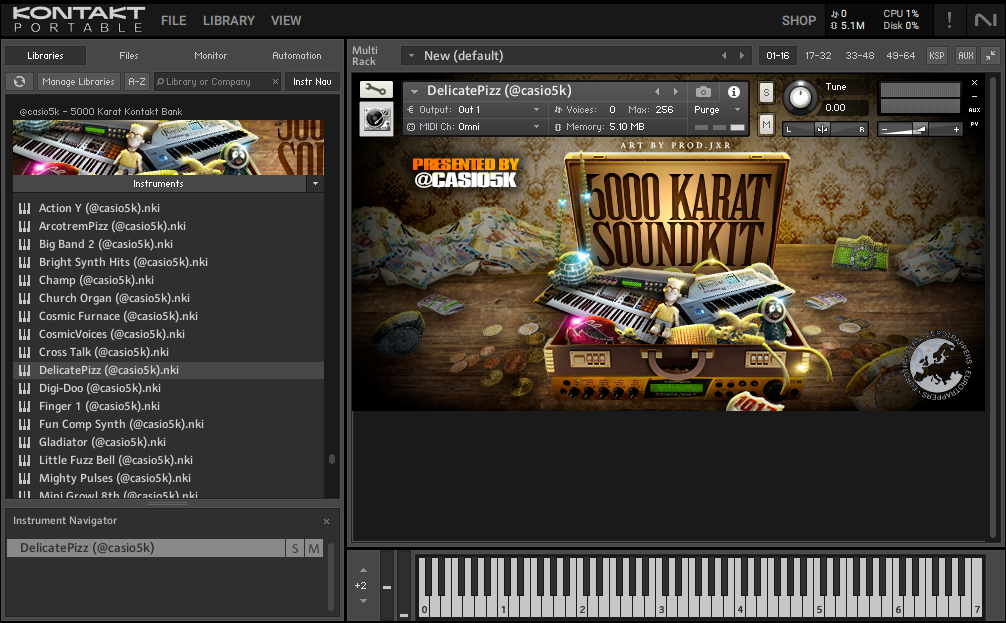Click the 5000 Karat library banner
Screen dimensions: 1006x623
pos(168,147)
